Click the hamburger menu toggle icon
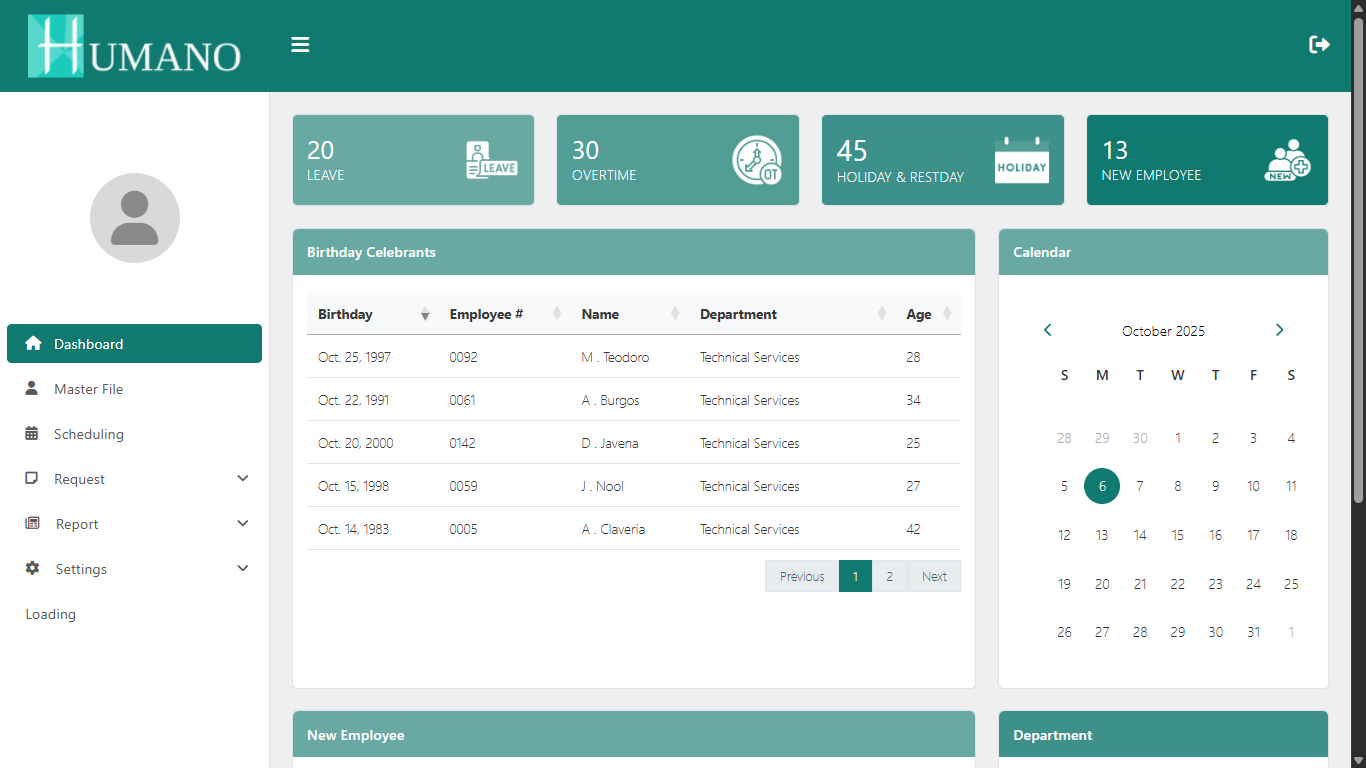Viewport: 1366px width, 768px height. 300,45
